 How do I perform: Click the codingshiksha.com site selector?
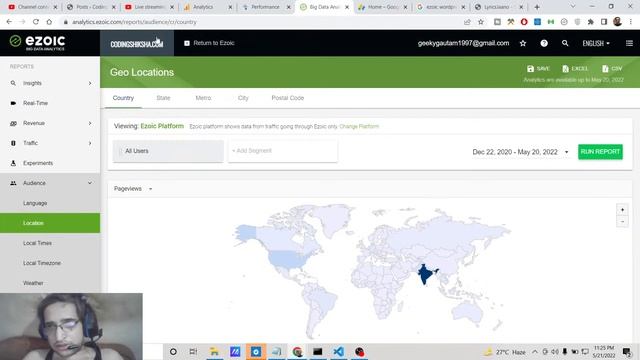point(137,43)
